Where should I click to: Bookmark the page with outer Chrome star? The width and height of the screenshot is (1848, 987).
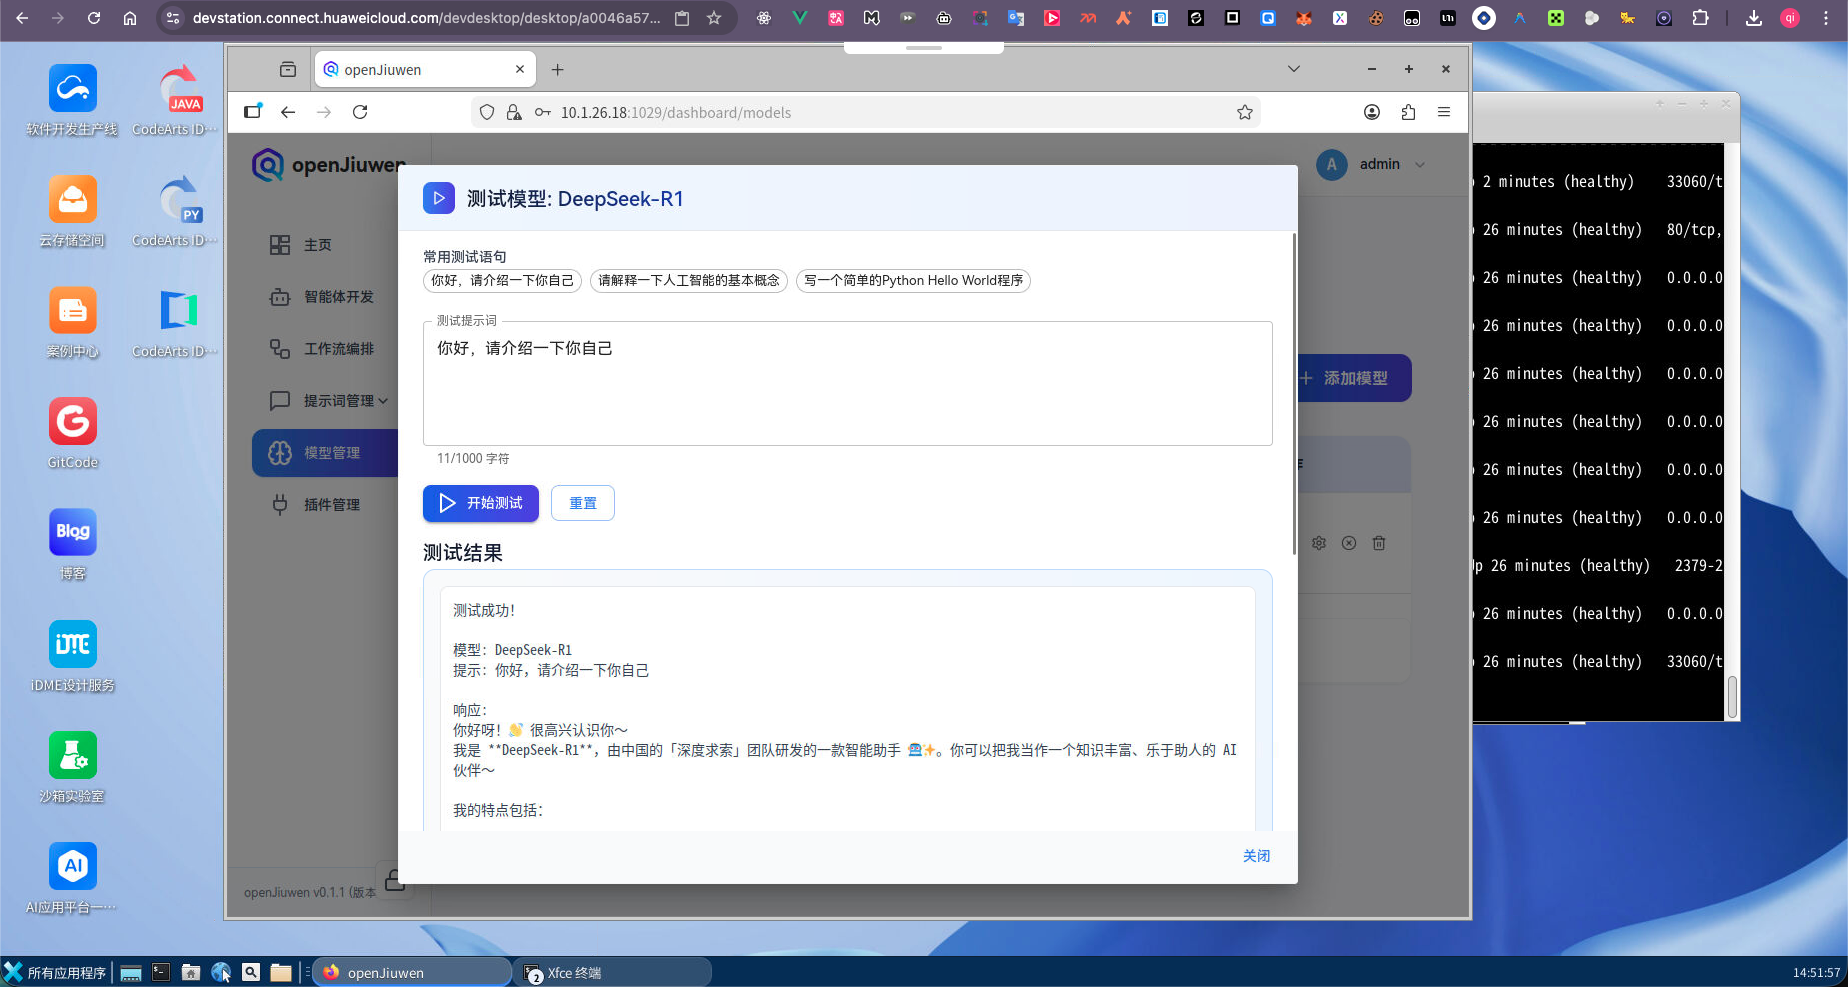714,18
